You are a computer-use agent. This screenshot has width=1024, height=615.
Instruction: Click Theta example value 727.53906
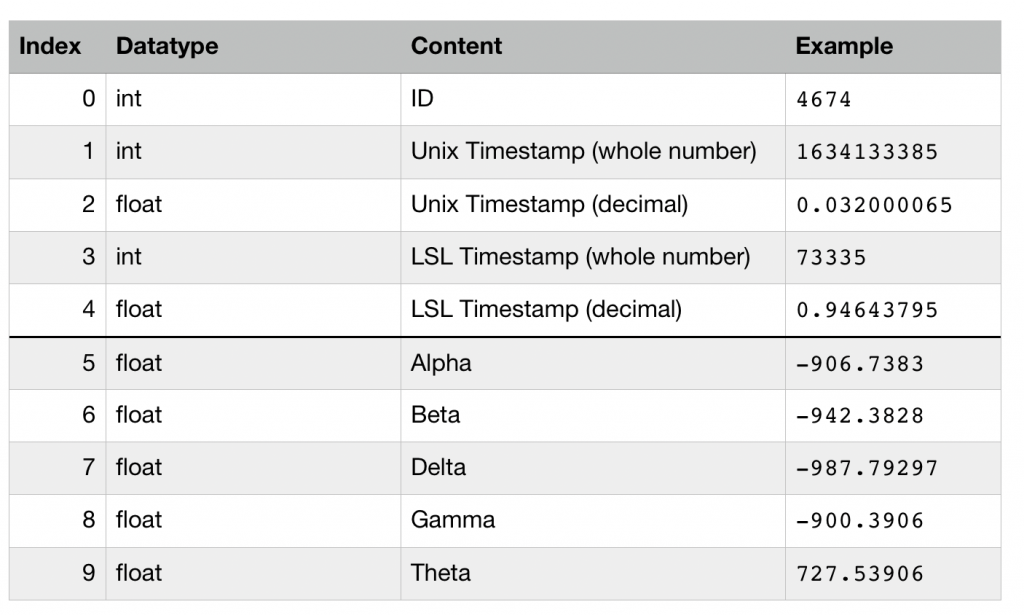[859, 574]
